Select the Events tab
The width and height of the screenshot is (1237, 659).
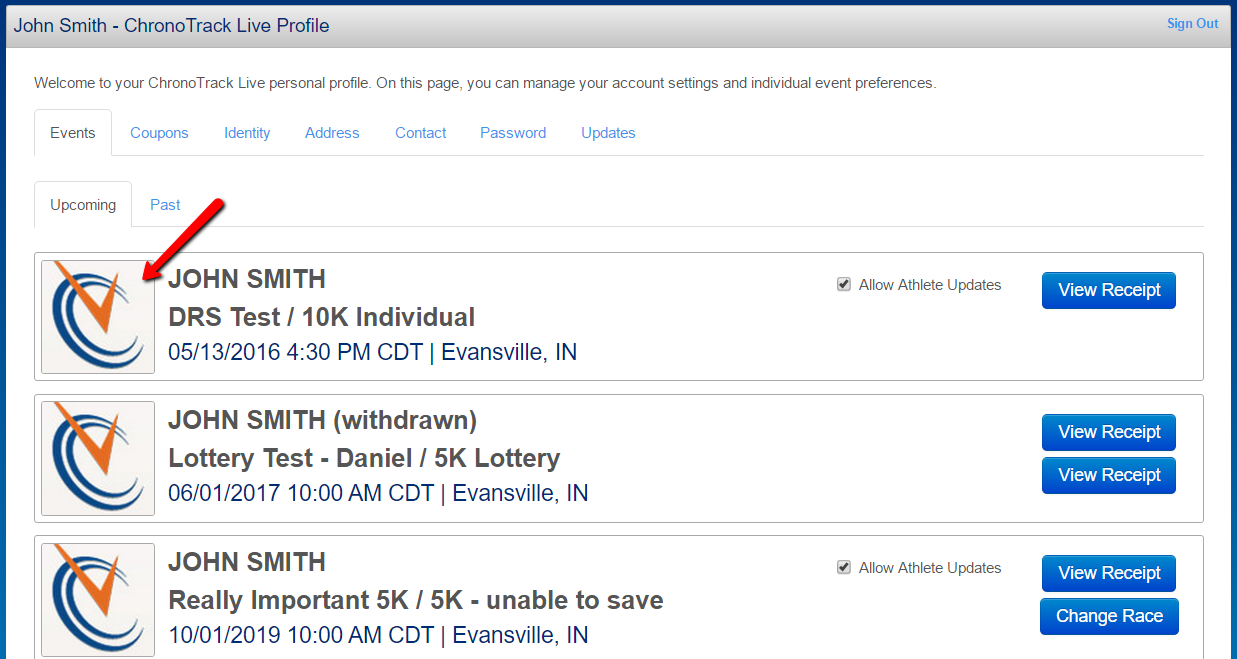tap(73, 133)
